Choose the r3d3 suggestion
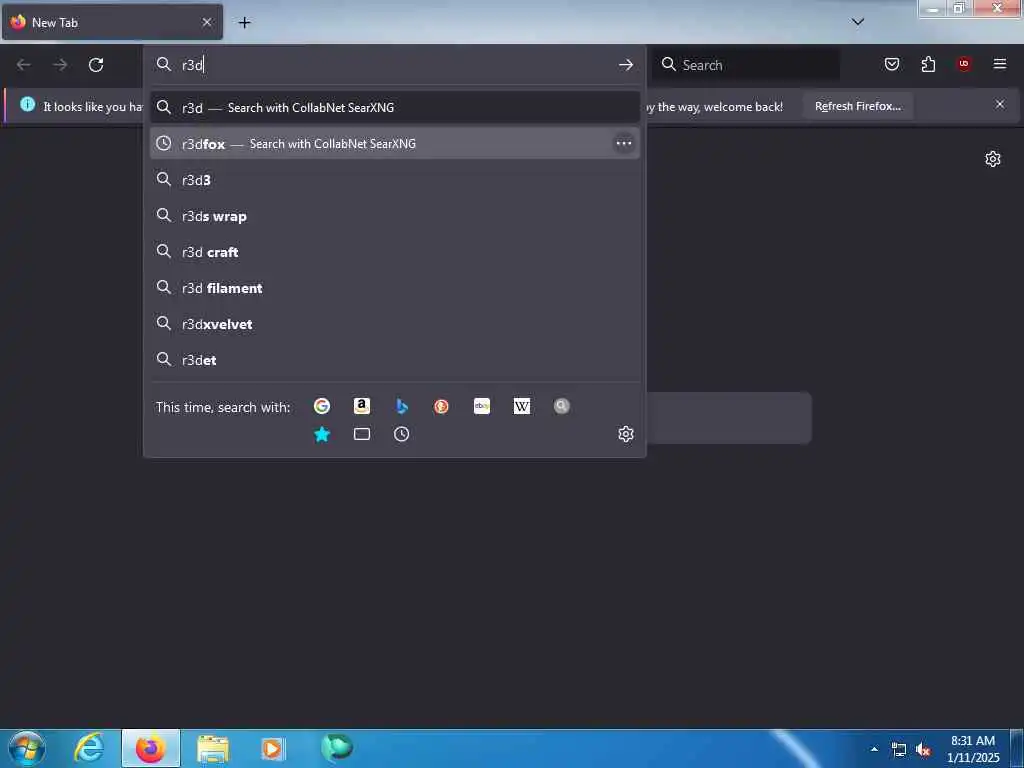 point(394,180)
